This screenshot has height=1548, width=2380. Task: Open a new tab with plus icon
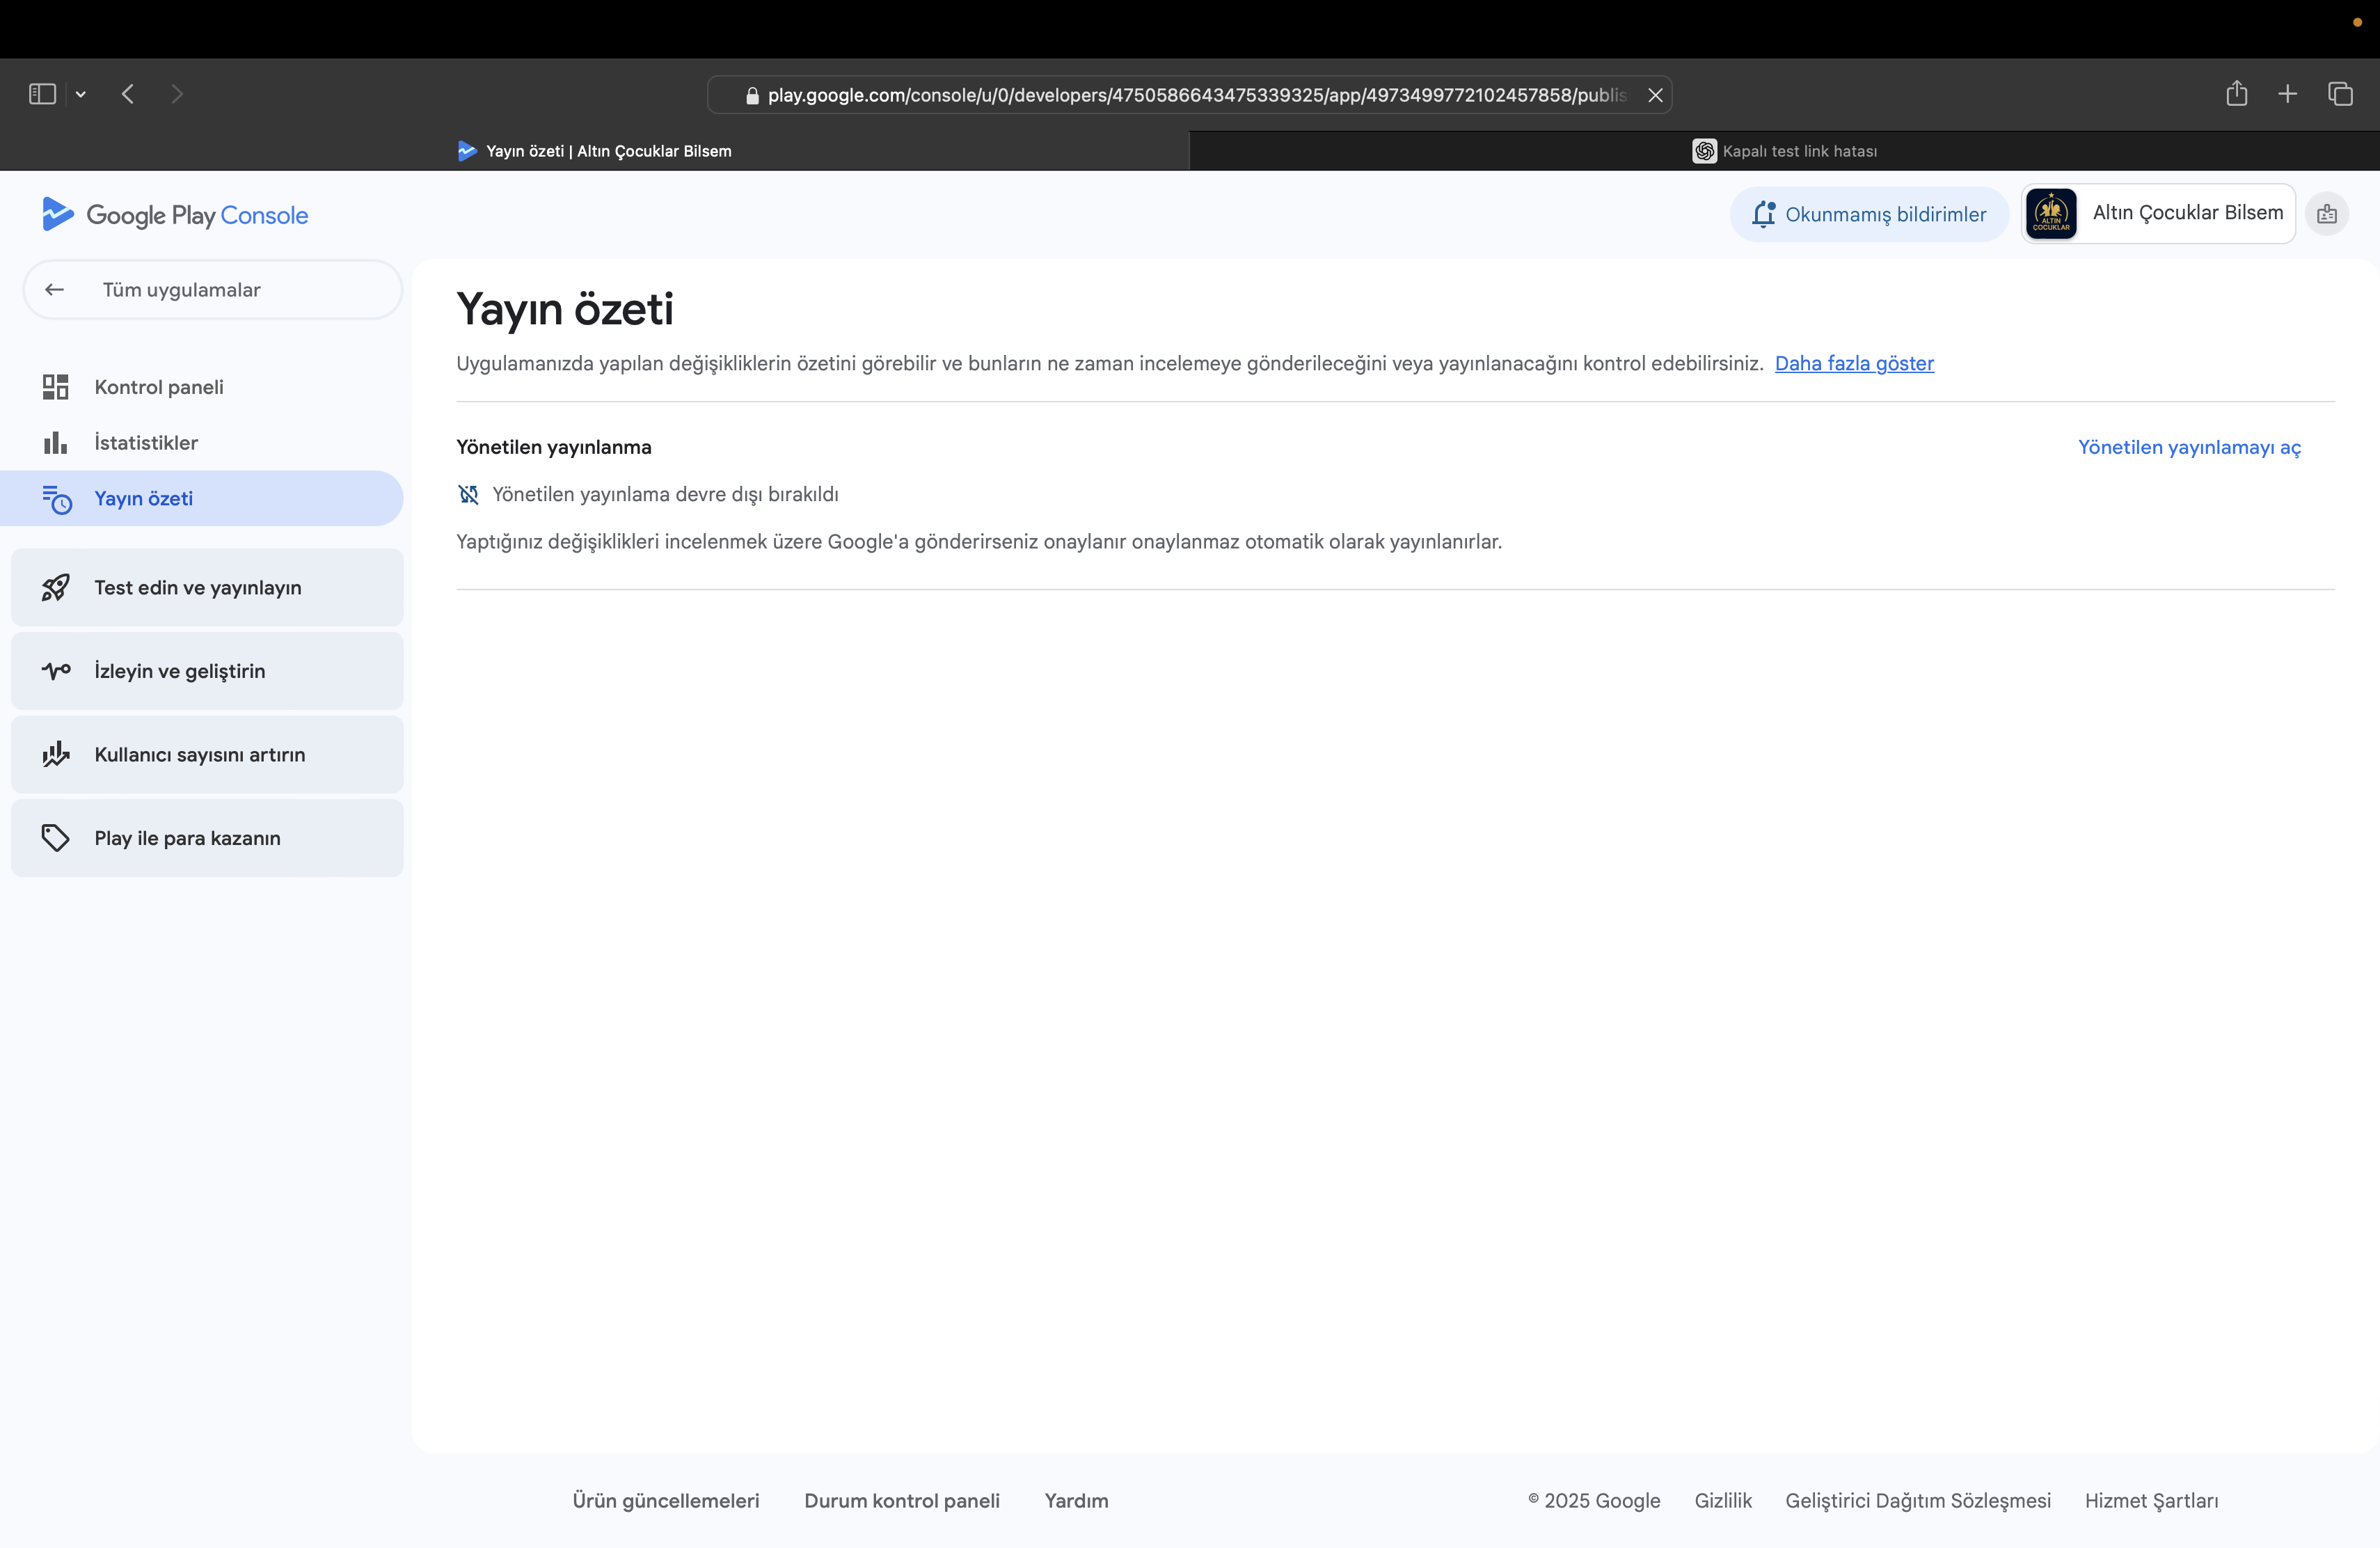[x=2287, y=94]
